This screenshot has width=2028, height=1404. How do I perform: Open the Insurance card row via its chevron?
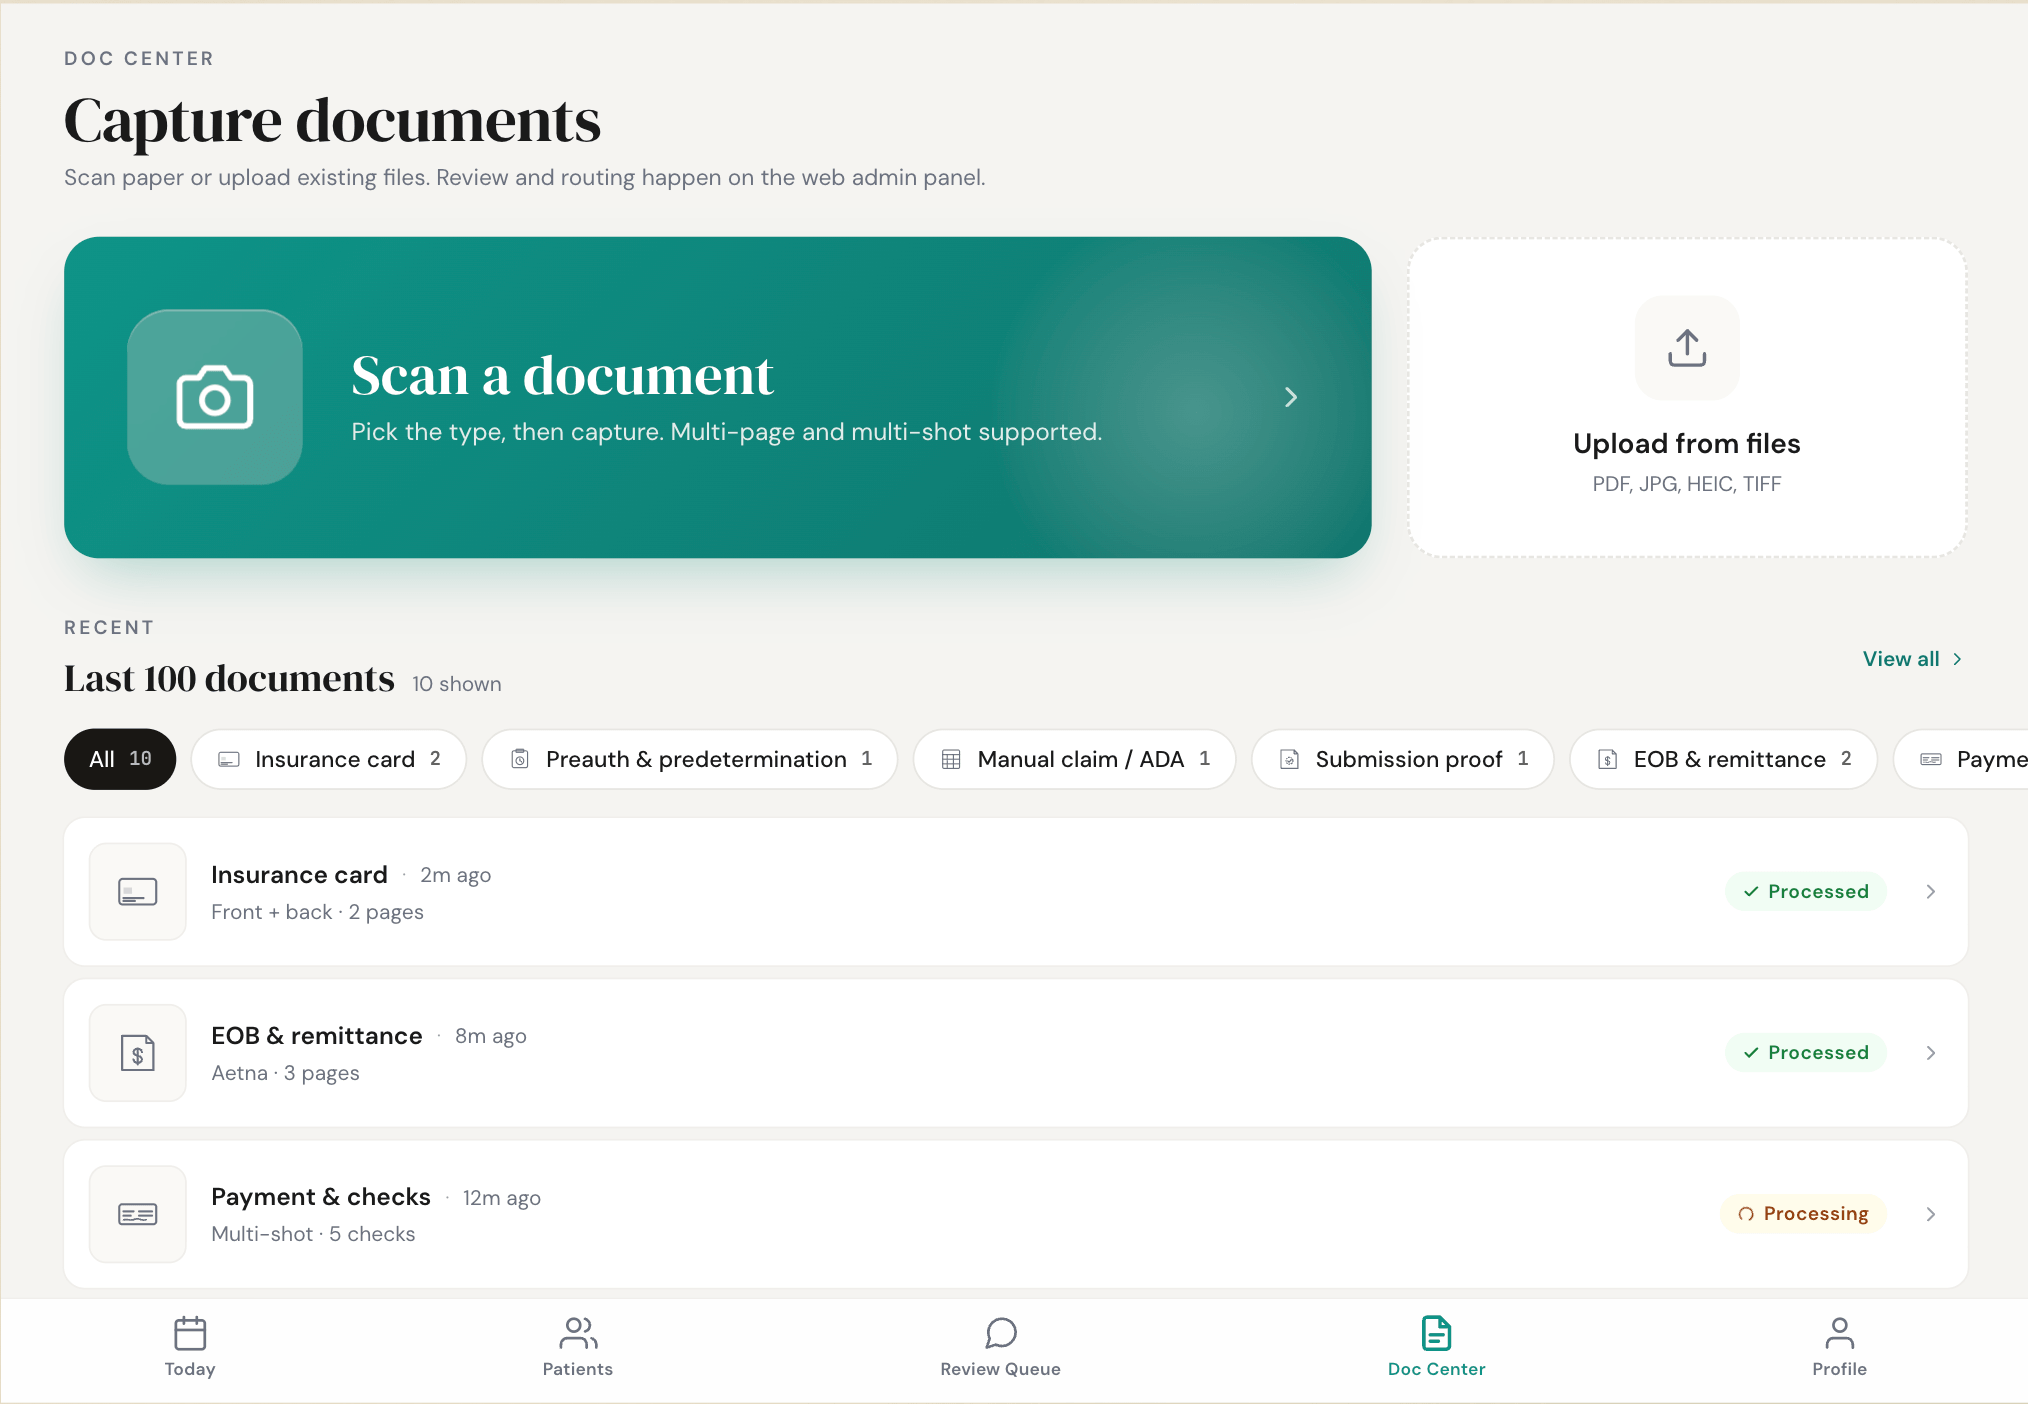1931,891
